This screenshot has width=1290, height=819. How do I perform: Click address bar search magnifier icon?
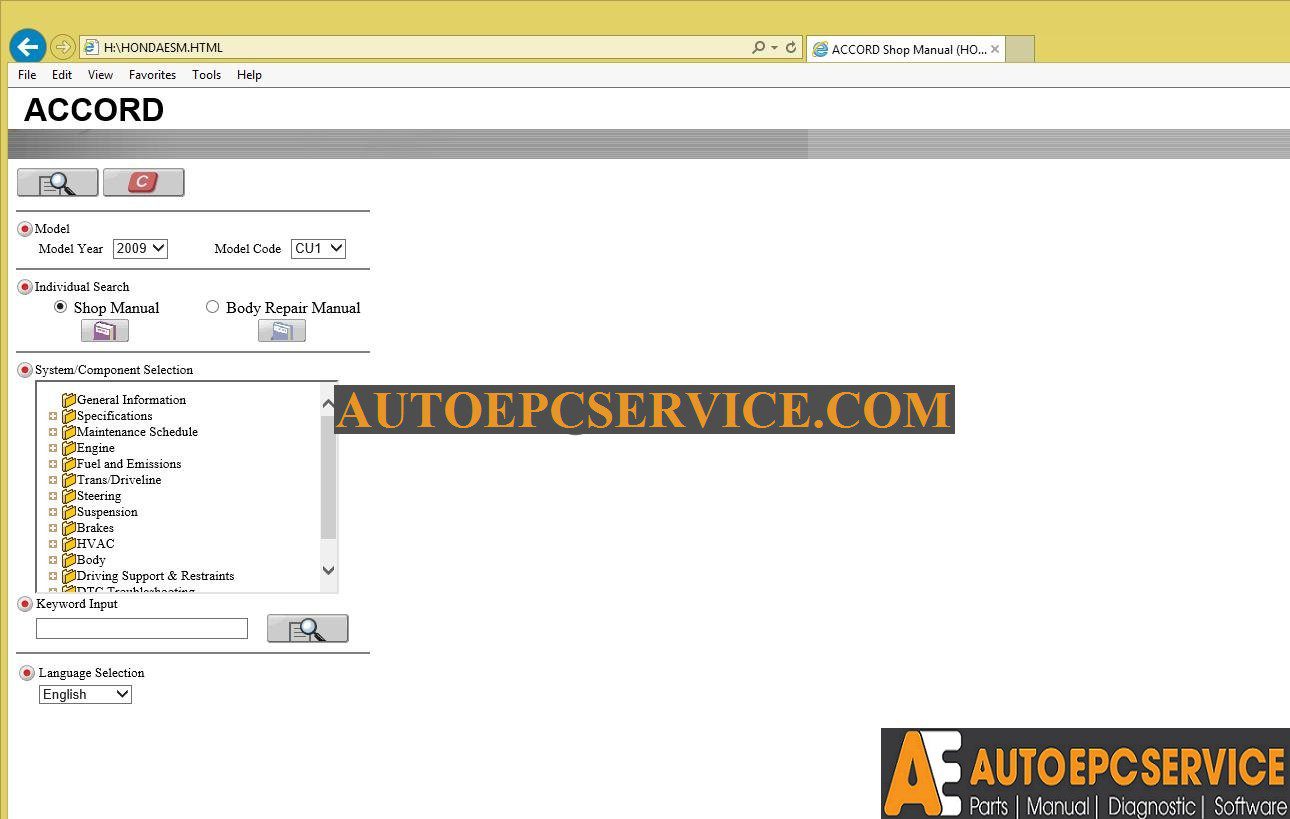point(759,47)
